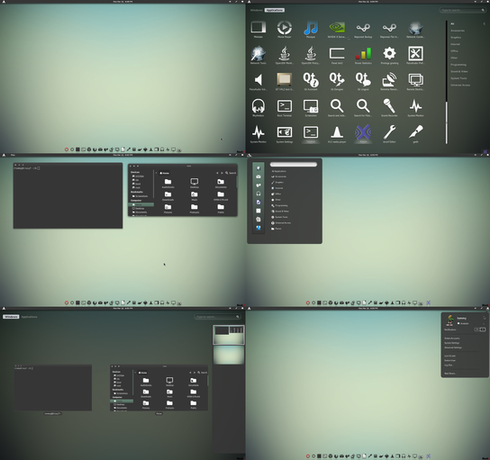
Task: Launch Musique with blue music notes icon
Action: point(311,28)
